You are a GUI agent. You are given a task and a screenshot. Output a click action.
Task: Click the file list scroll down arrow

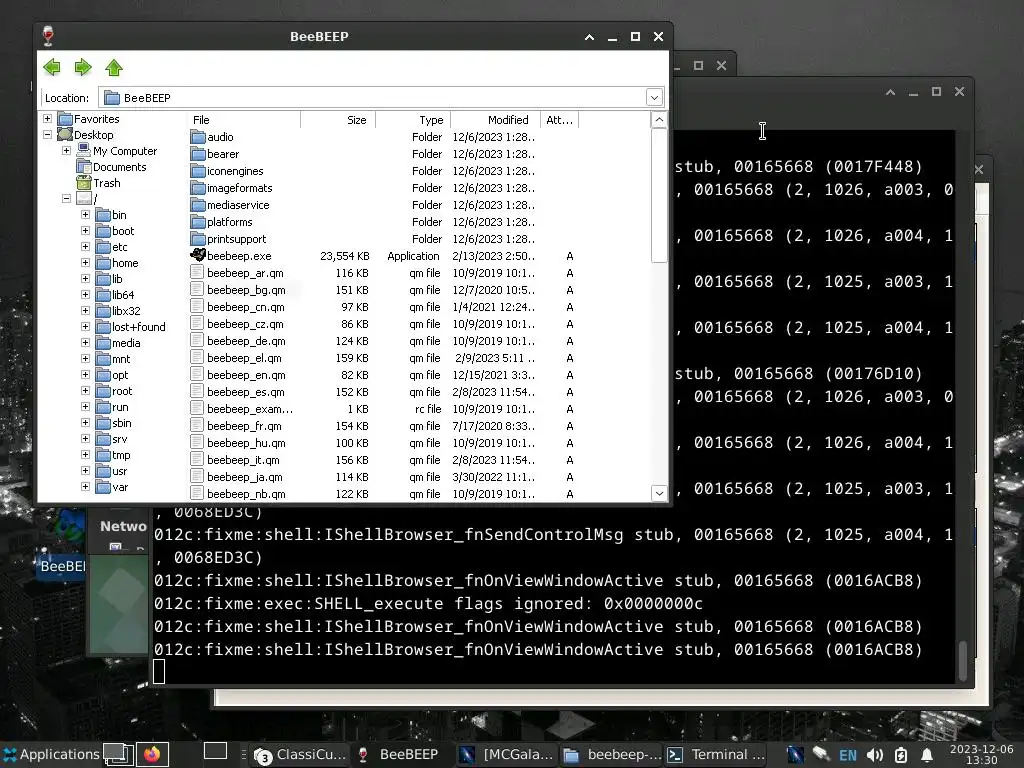coord(659,494)
